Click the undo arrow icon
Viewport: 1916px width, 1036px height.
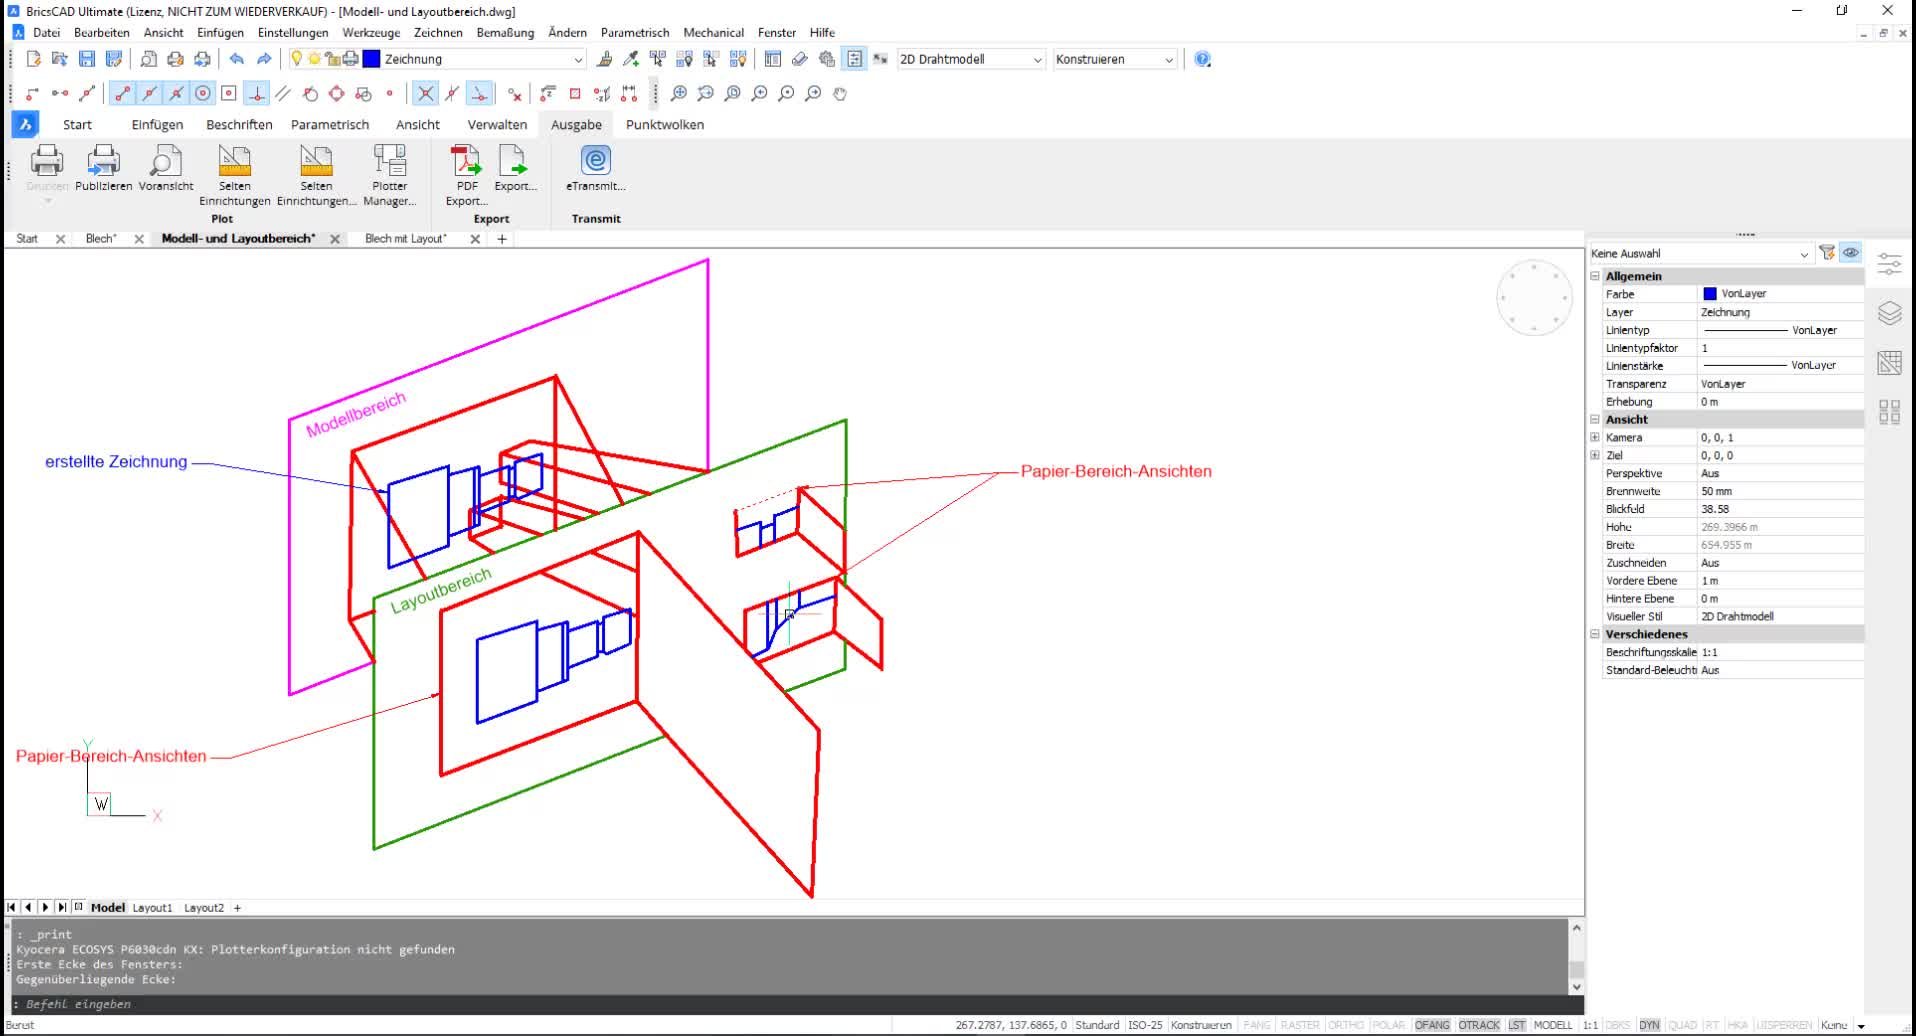(x=236, y=59)
